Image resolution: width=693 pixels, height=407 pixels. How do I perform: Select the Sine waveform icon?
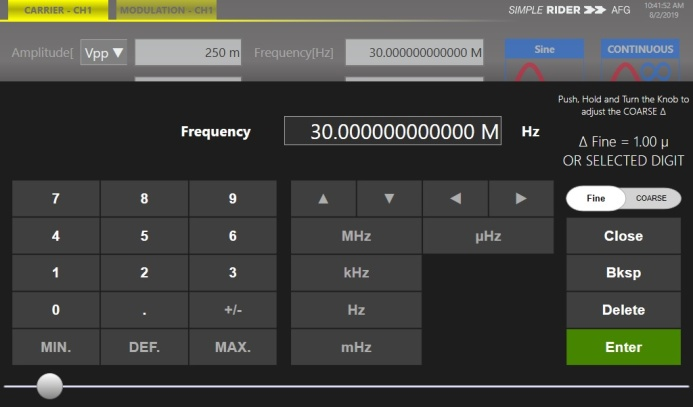[544, 59]
